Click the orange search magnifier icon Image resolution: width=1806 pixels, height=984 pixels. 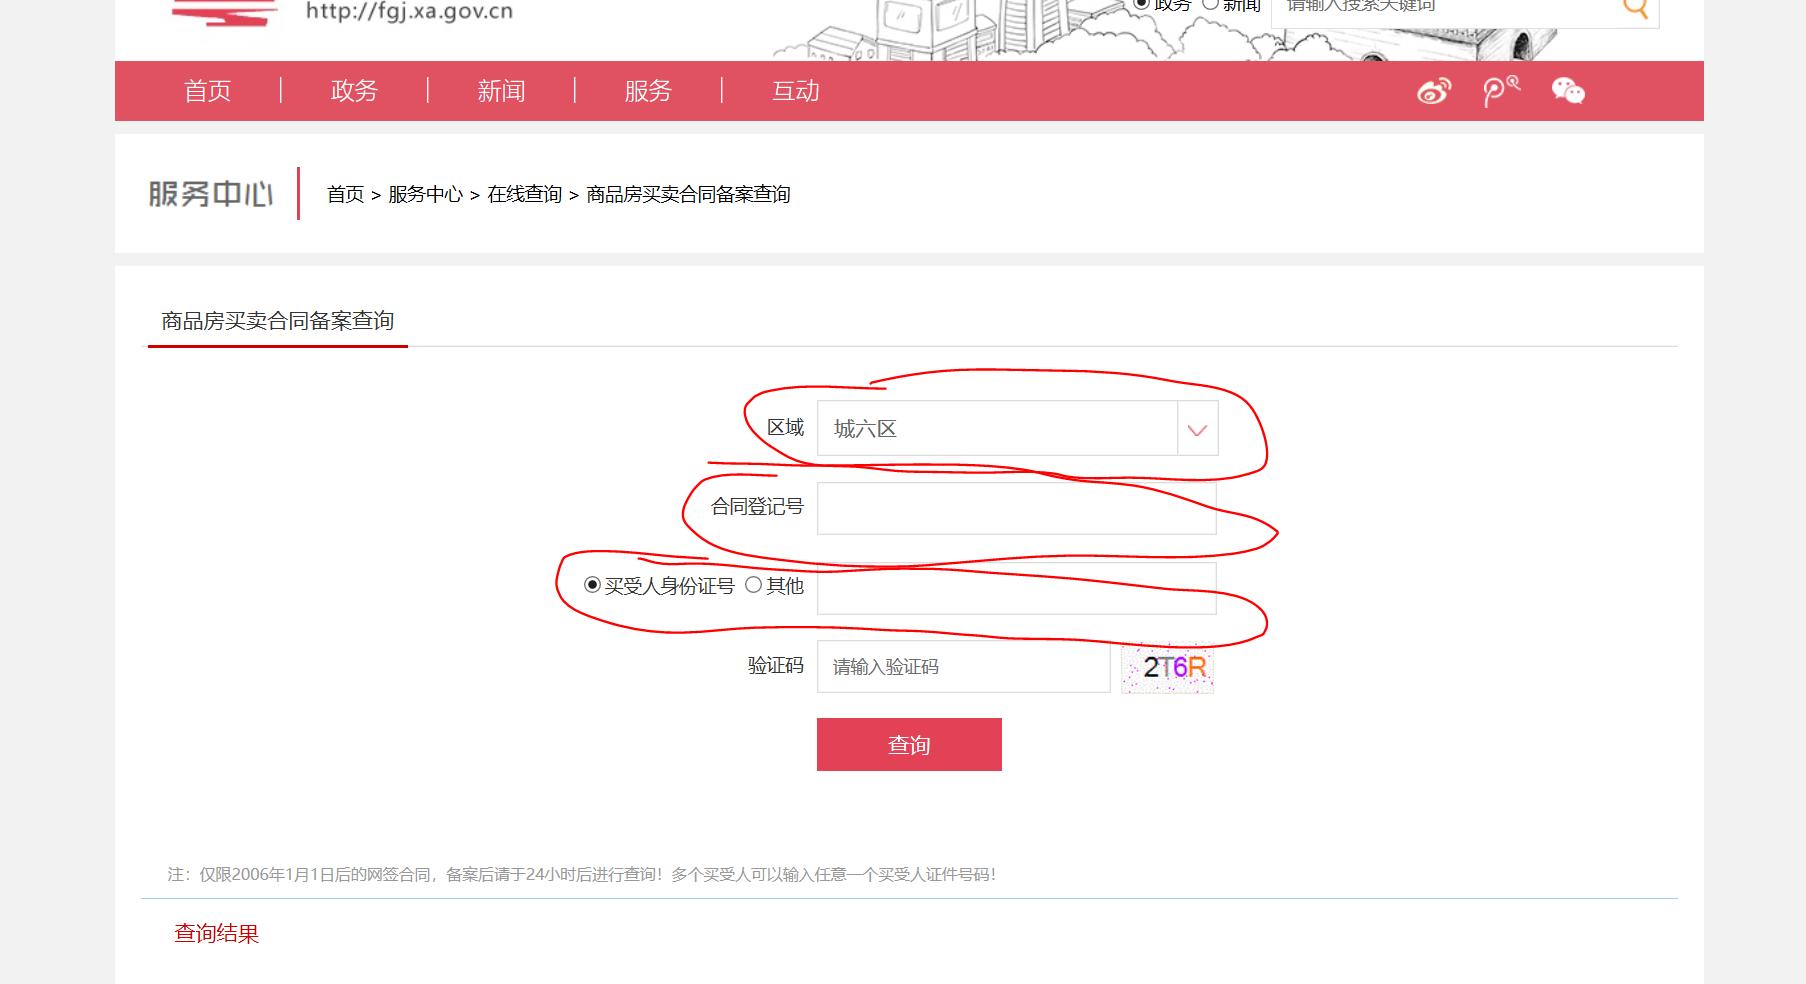(1634, 8)
